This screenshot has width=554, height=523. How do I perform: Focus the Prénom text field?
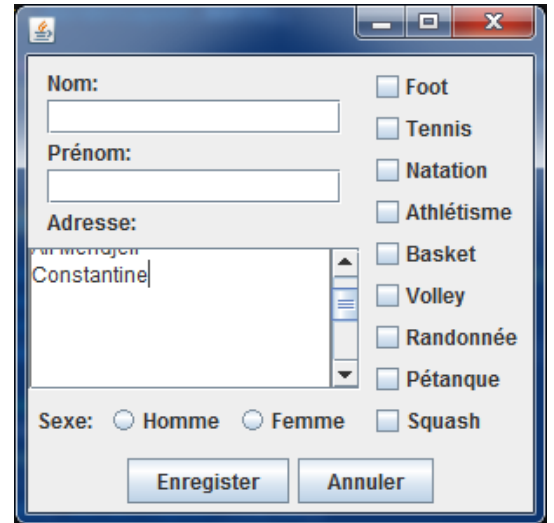point(194,186)
